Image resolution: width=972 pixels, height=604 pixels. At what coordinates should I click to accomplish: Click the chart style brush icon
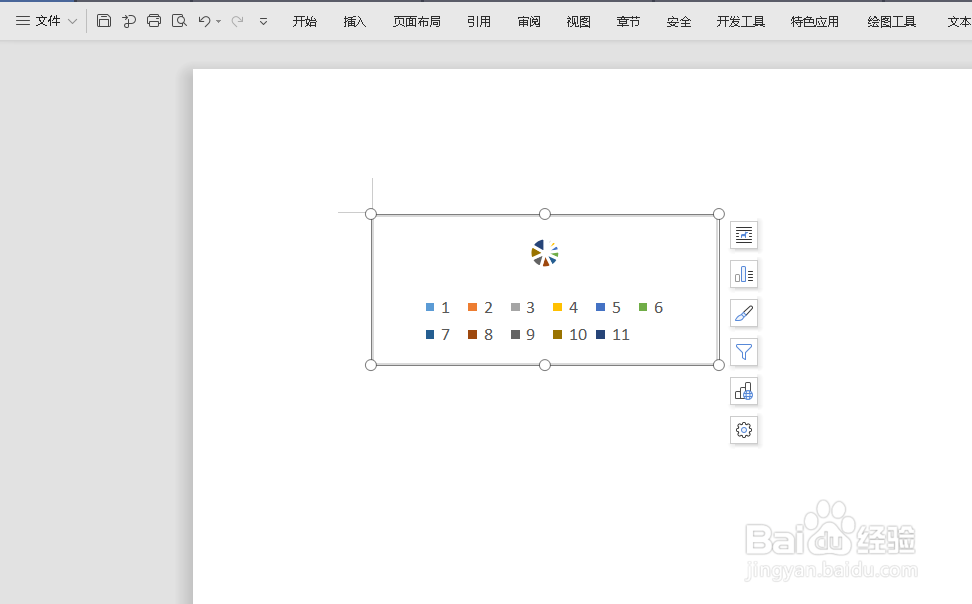click(744, 313)
